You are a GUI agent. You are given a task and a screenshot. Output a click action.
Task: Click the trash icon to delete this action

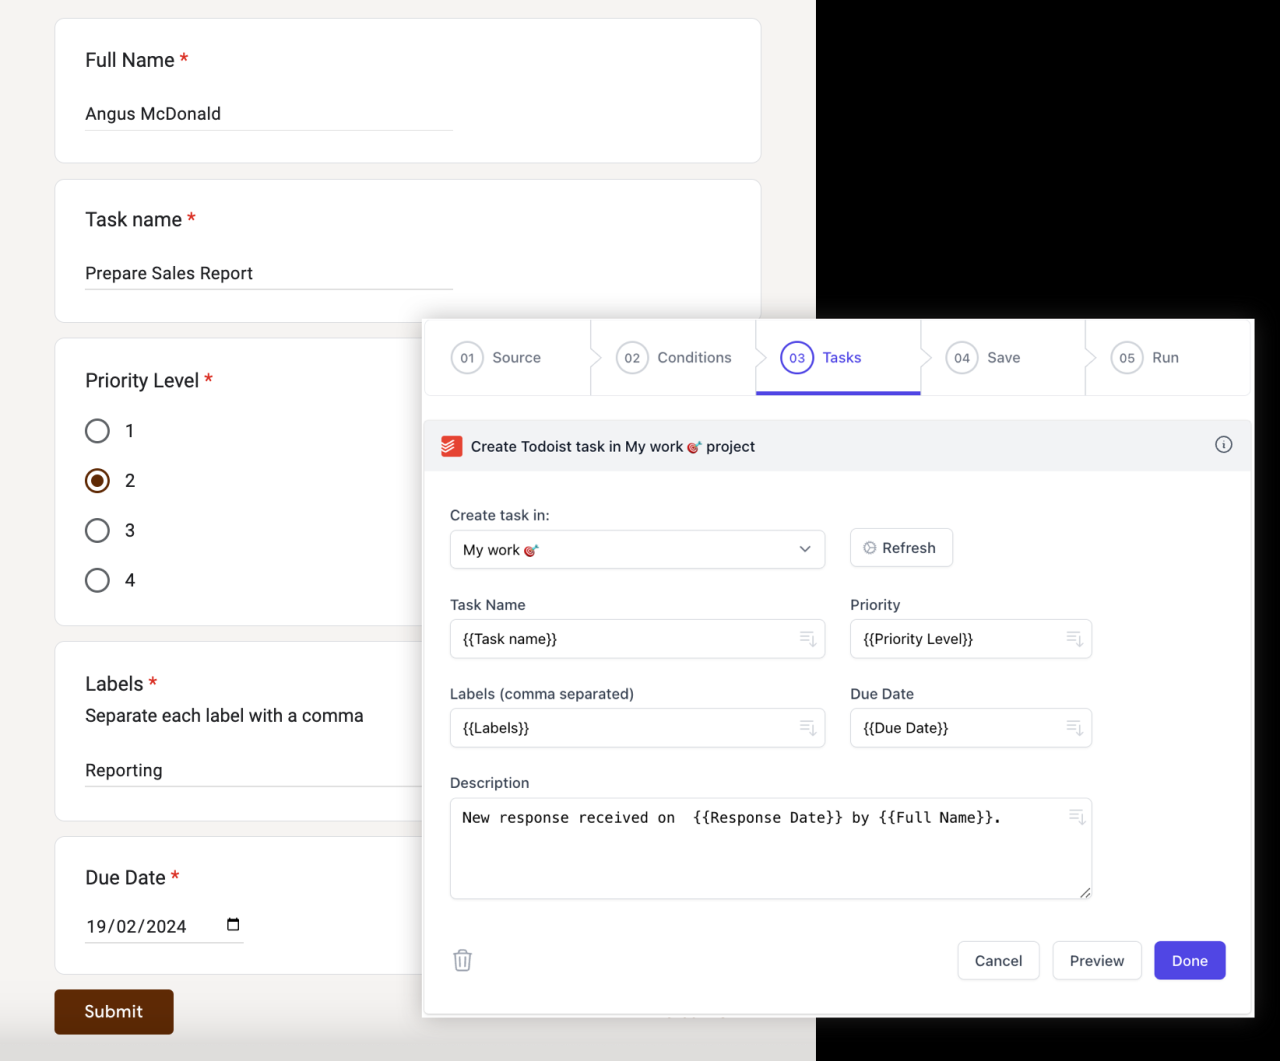tap(462, 959)
